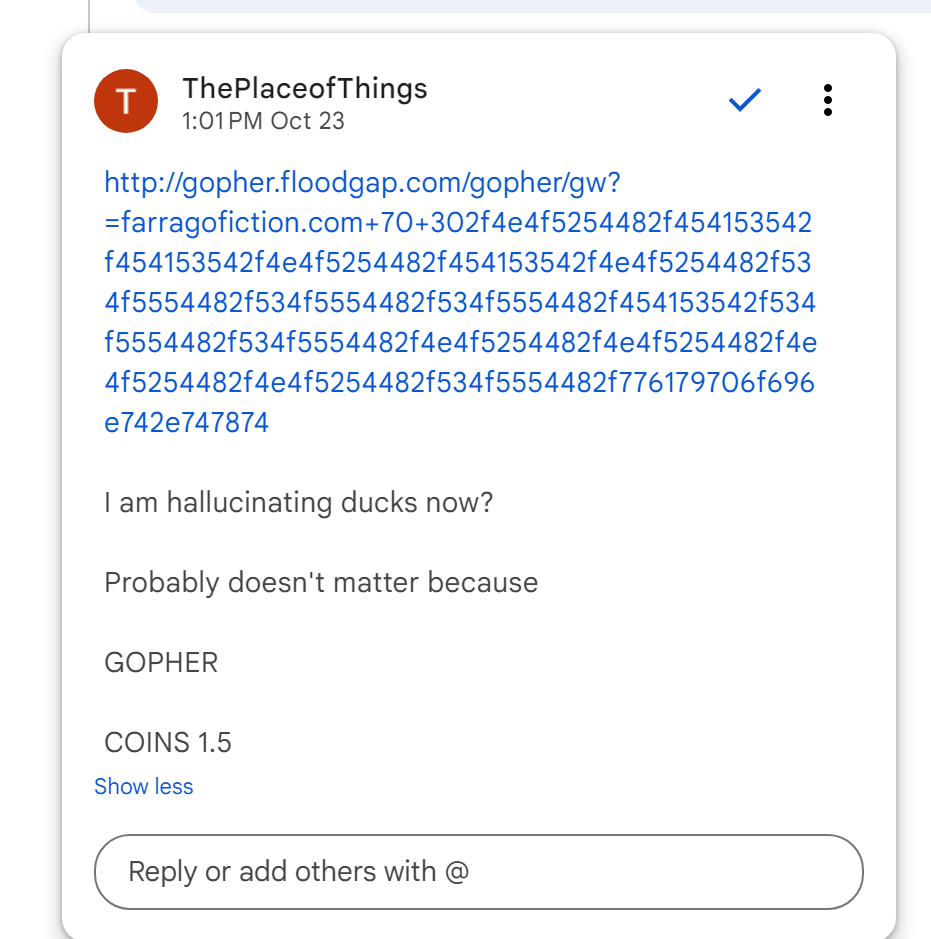Open the three-dot more options menu
Viewport: 931px width, 939px height.
[827, 100]
